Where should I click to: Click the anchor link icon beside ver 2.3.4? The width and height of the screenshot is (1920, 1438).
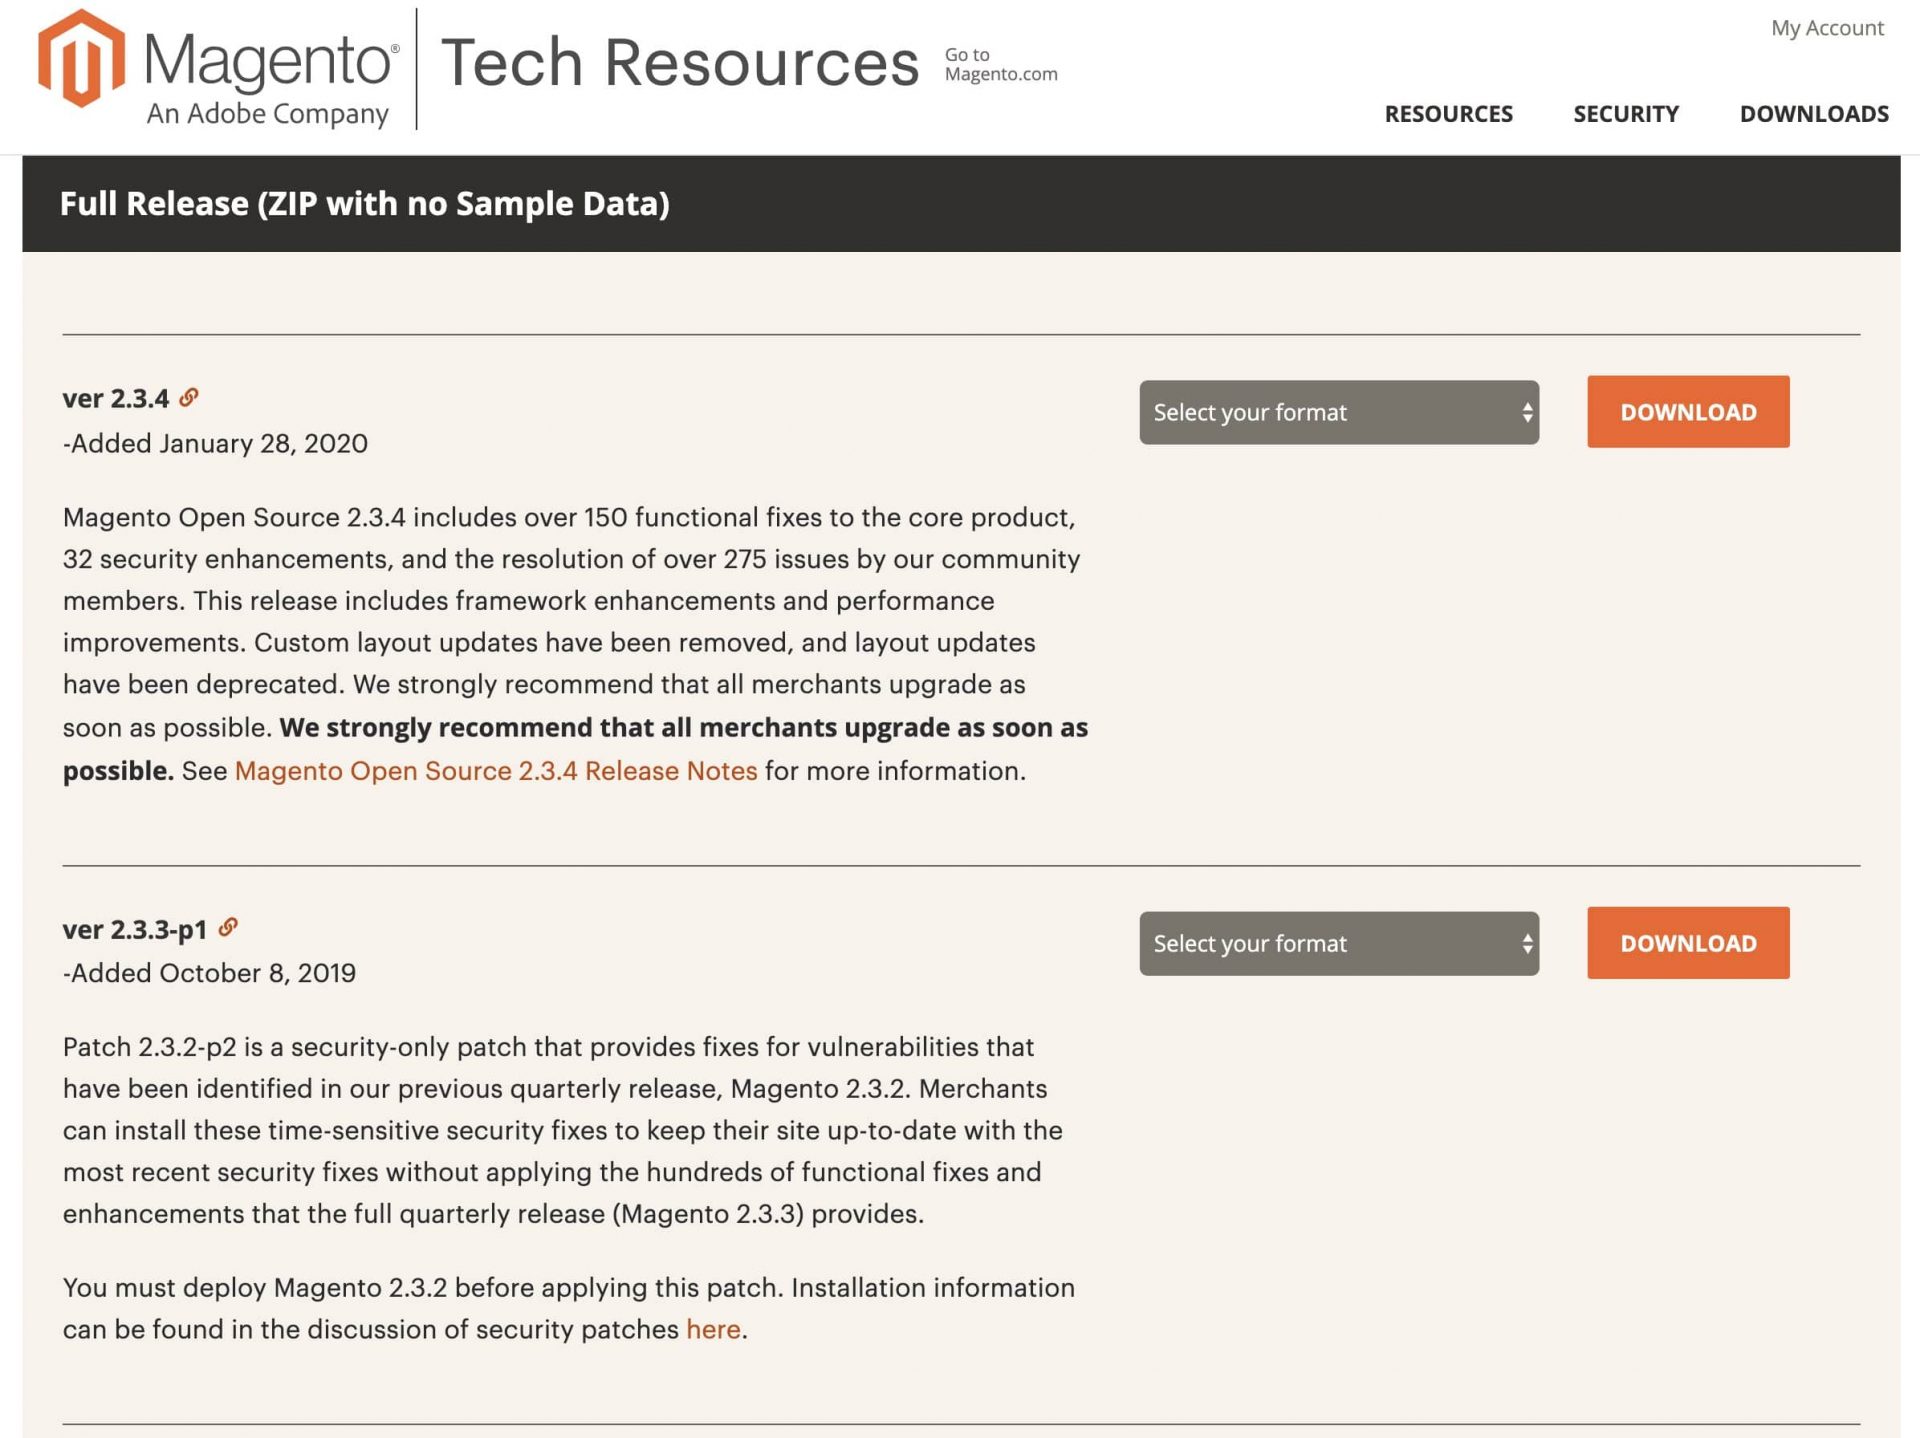click(x=191, y=396)
